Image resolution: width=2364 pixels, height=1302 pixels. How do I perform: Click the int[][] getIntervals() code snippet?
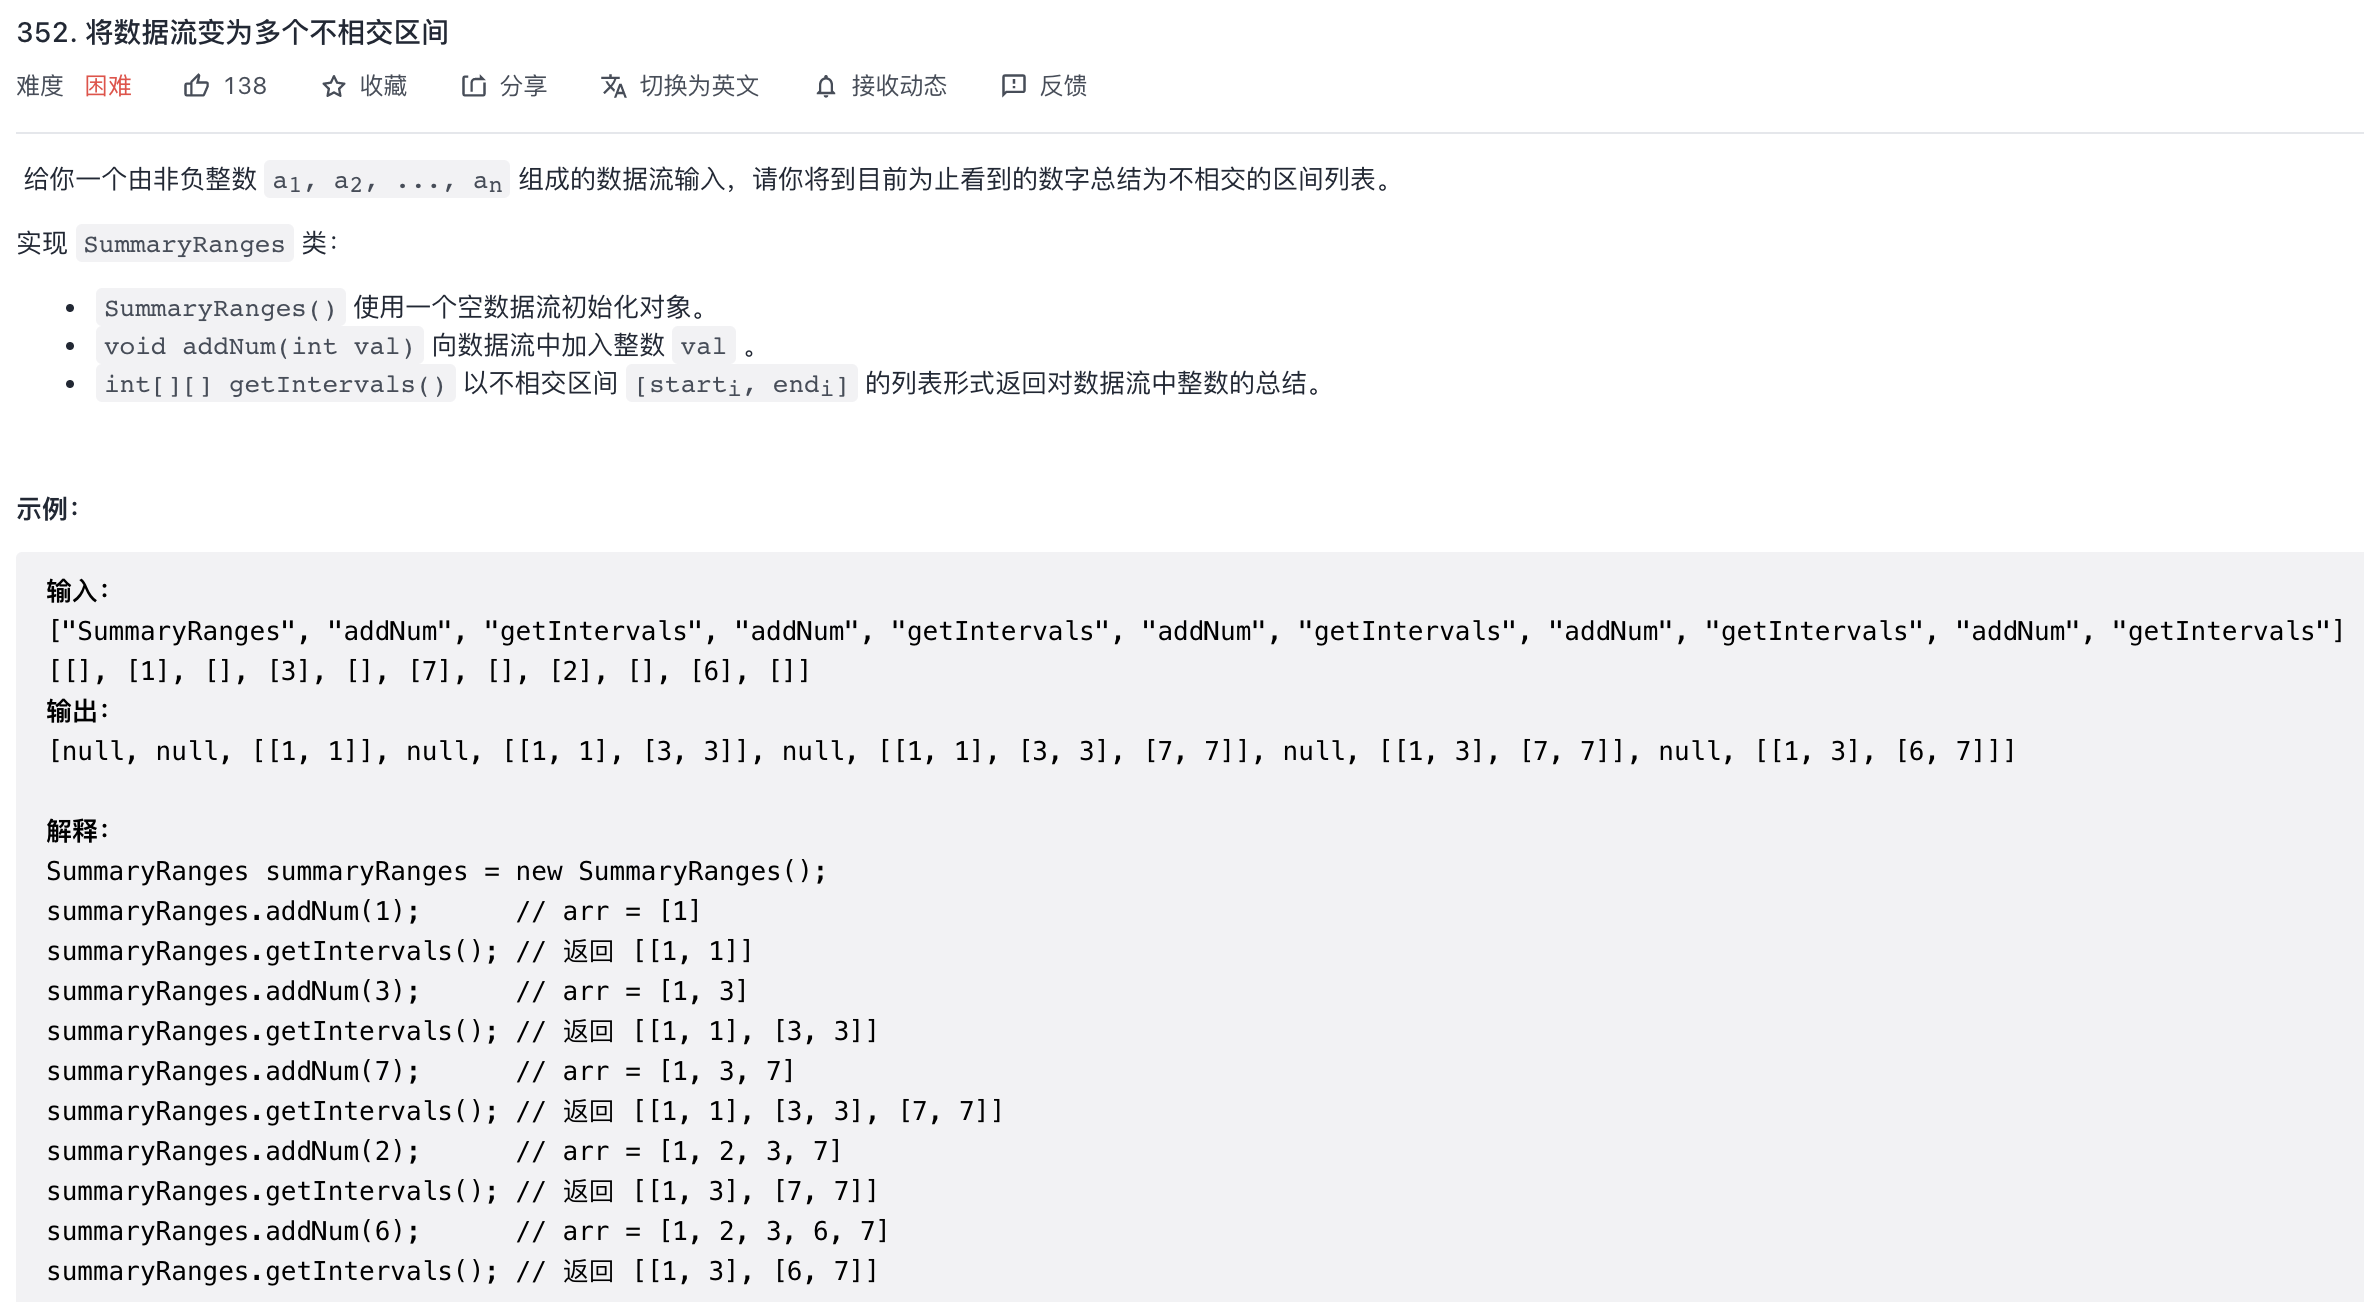pos(275,384)
